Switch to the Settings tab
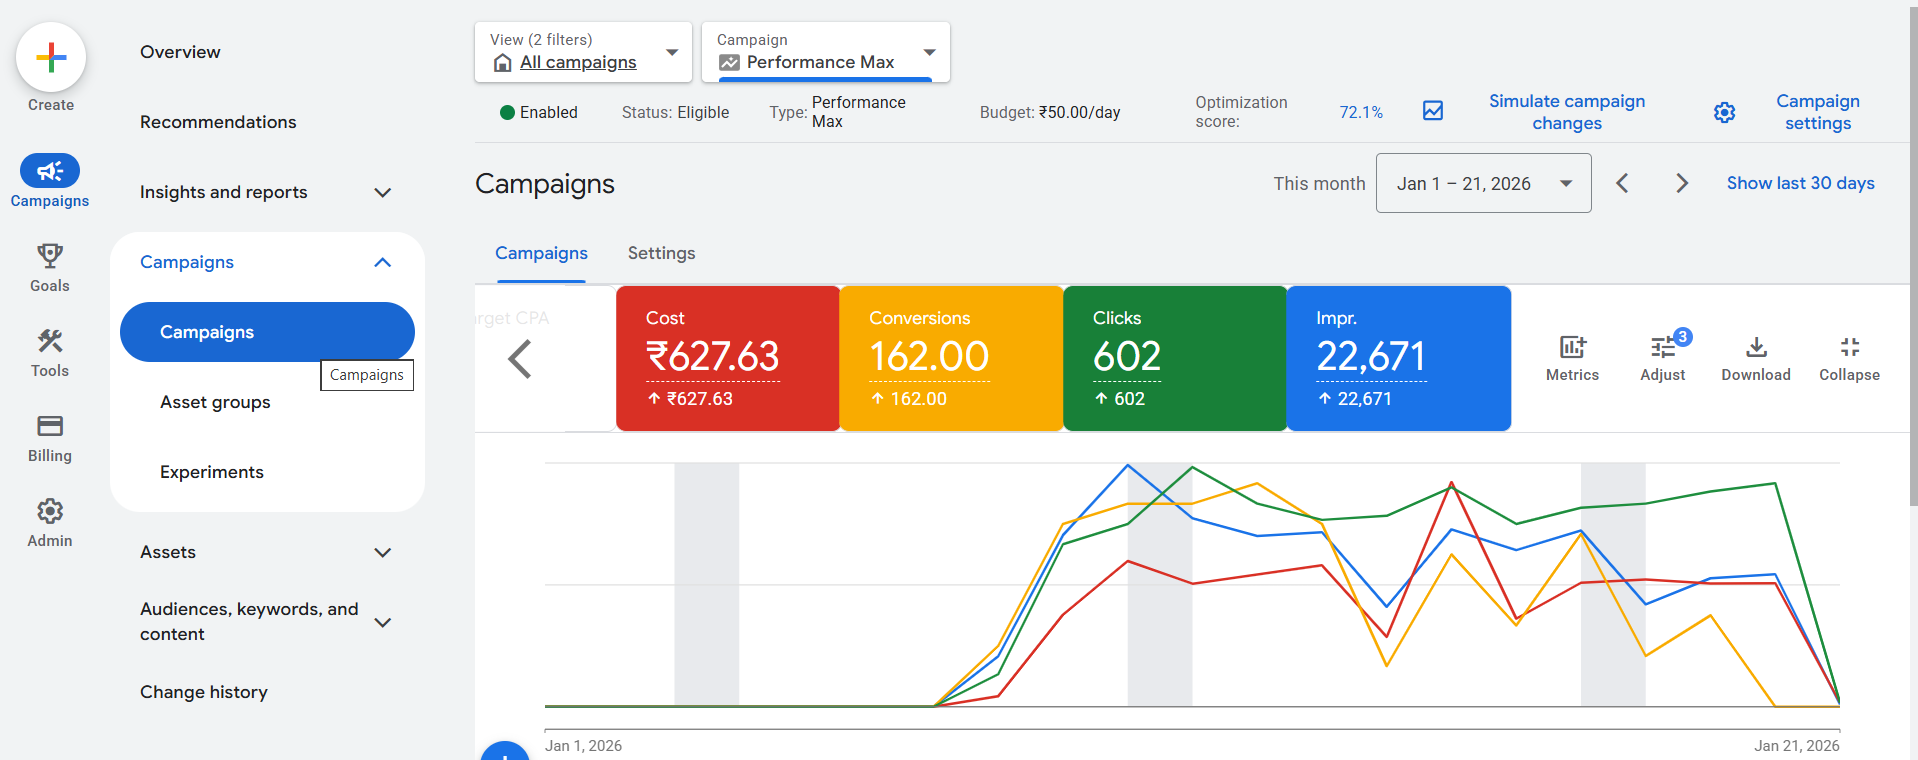This screenshot has width=1918, height=760. pyautogui.click(x=661, y=253)
